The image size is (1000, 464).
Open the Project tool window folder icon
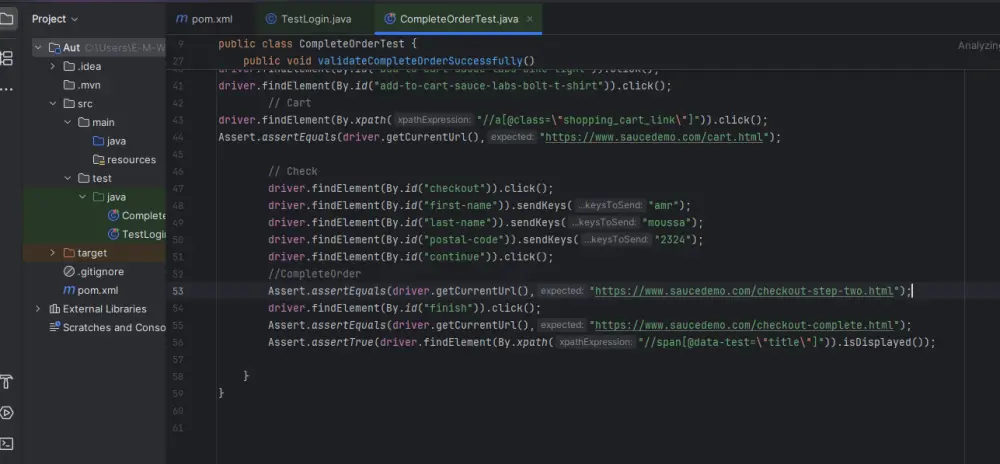(x=6, y=18)
